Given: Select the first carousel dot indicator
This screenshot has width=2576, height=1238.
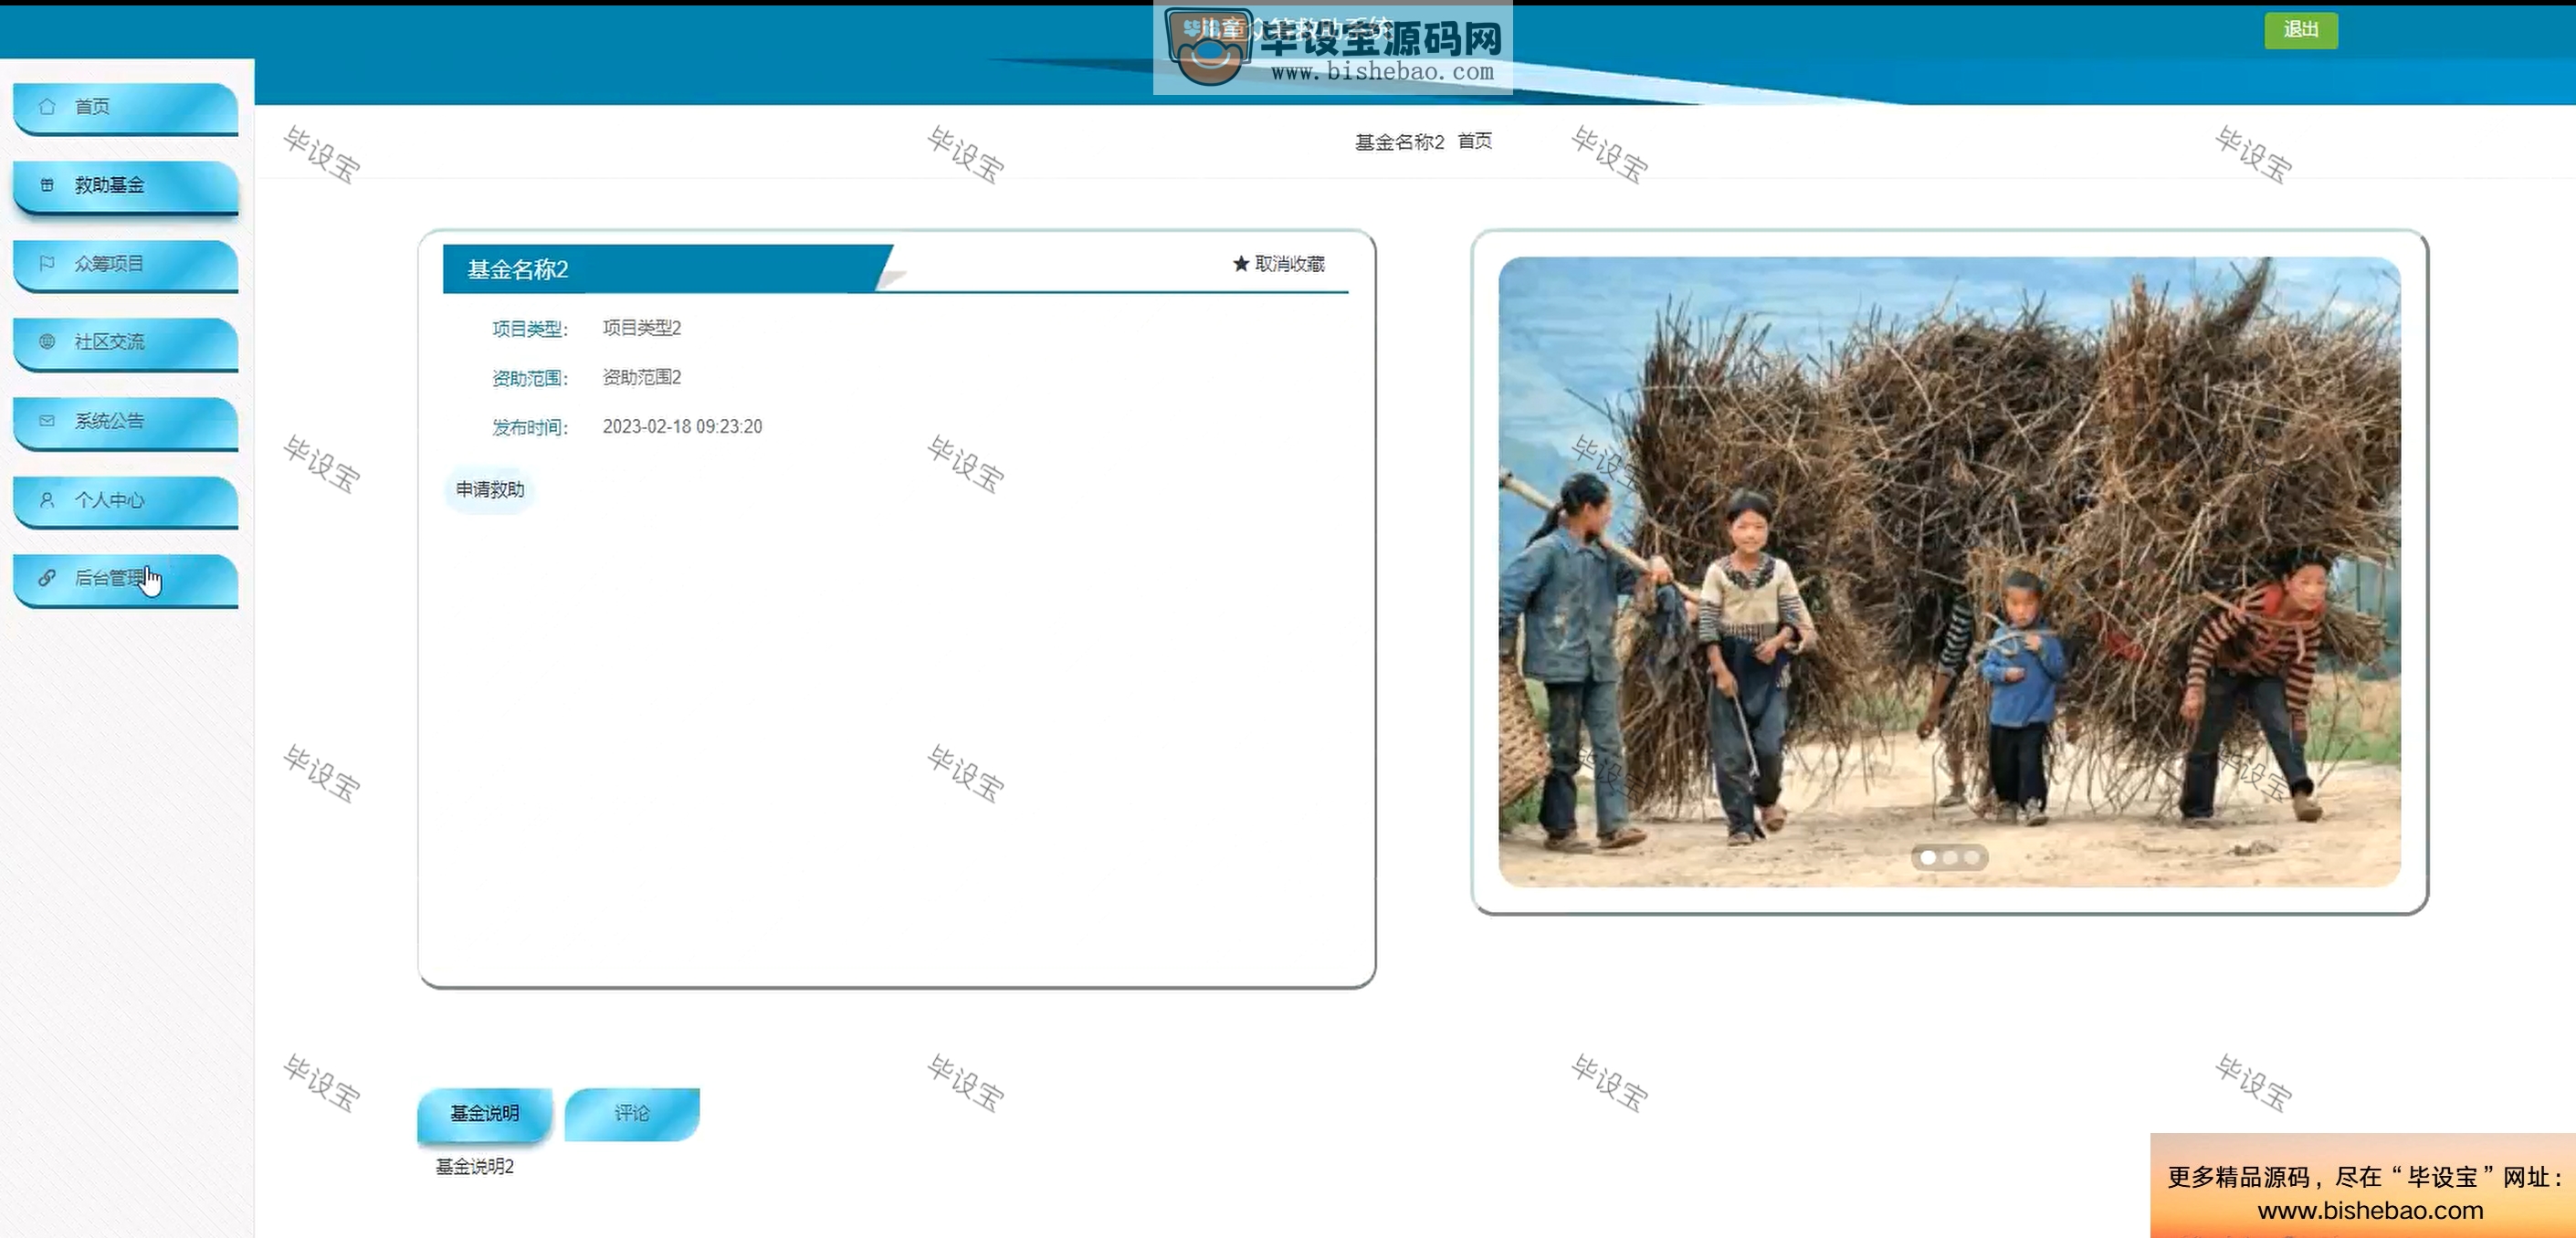Looking at the screenshot, I should click(x=1928, y=857).
